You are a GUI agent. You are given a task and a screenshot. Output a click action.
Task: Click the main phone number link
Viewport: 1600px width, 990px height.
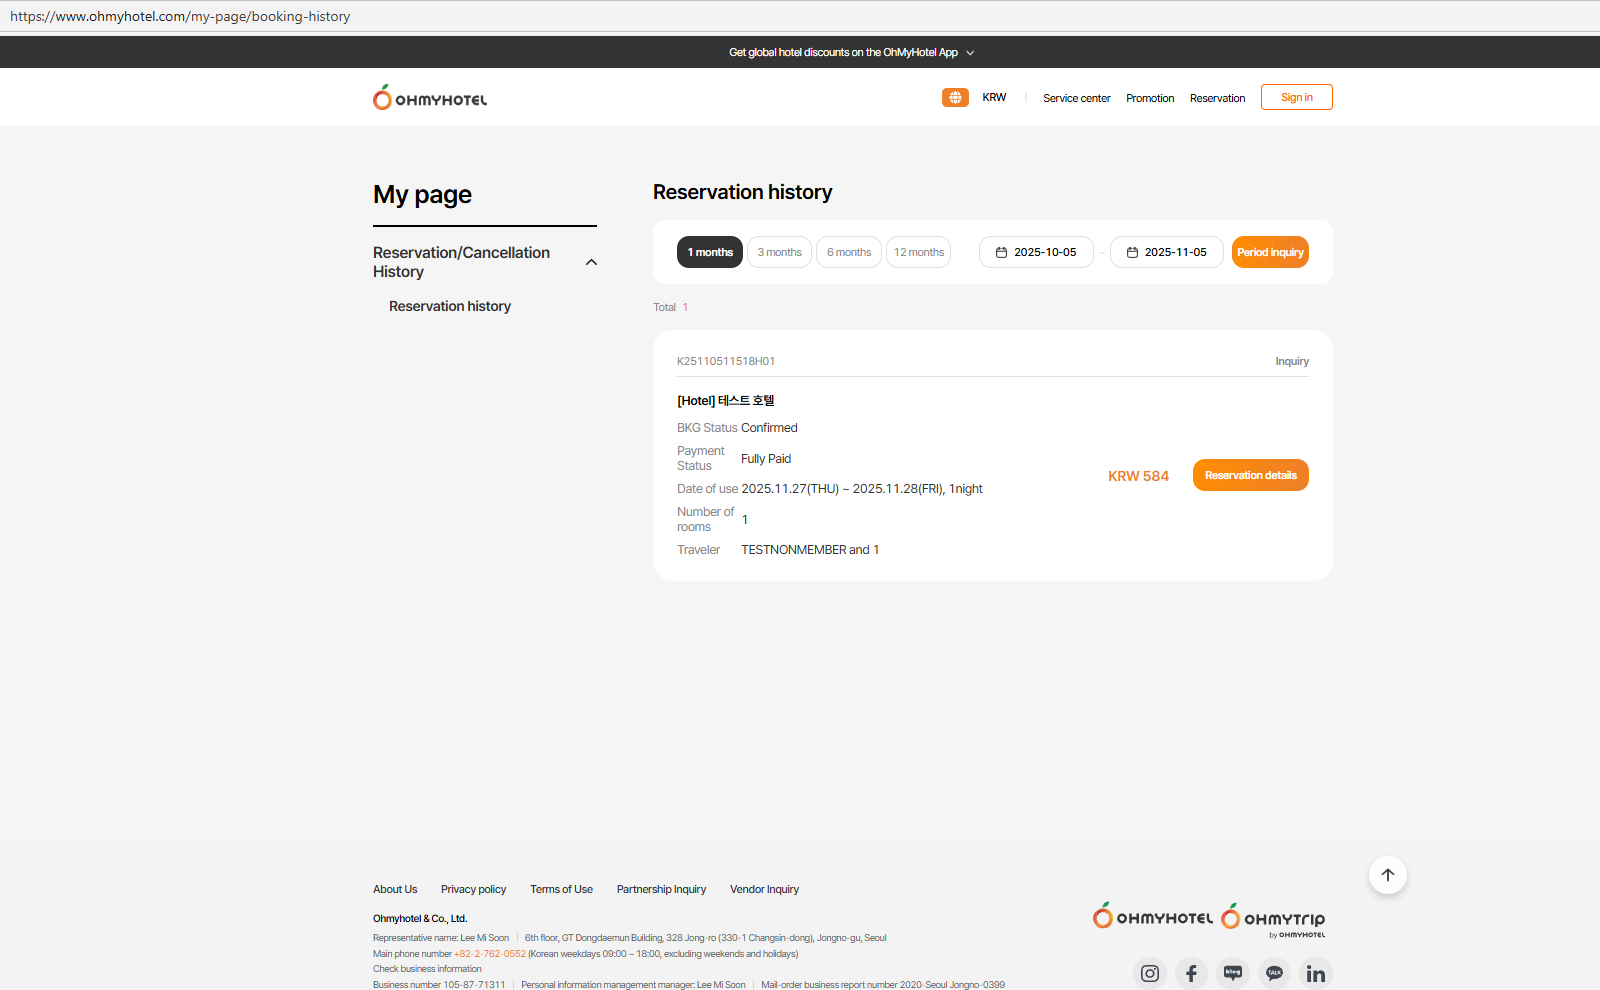[490, 954]
